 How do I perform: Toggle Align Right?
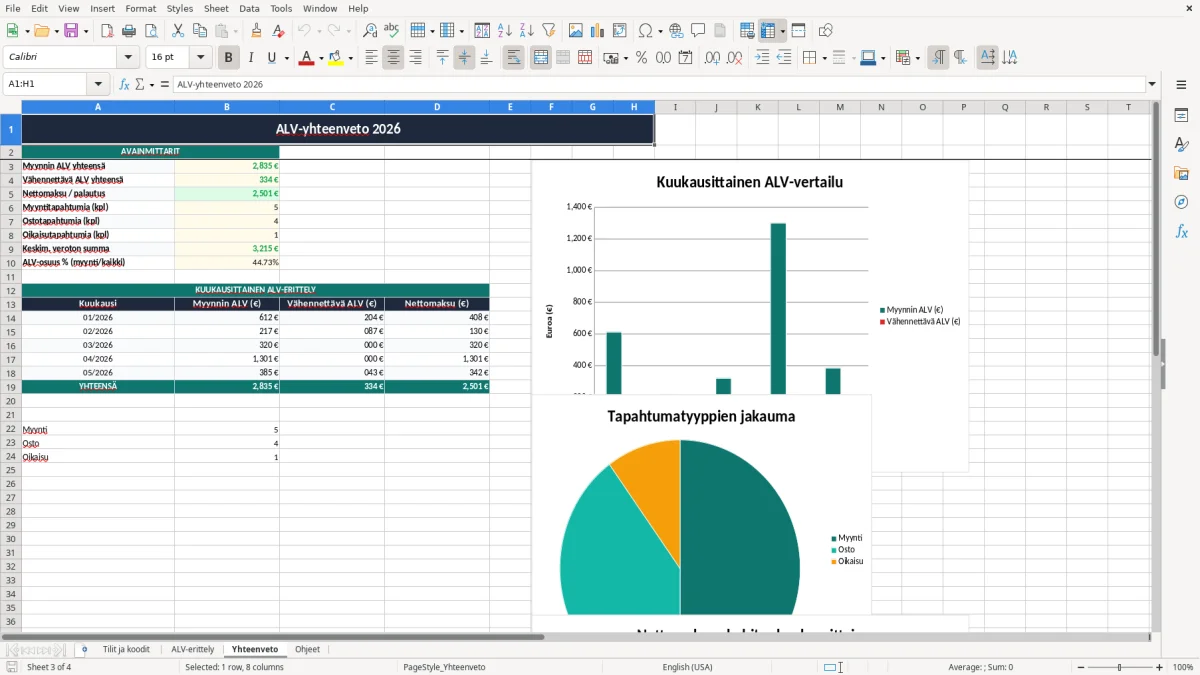click(415, 58)
